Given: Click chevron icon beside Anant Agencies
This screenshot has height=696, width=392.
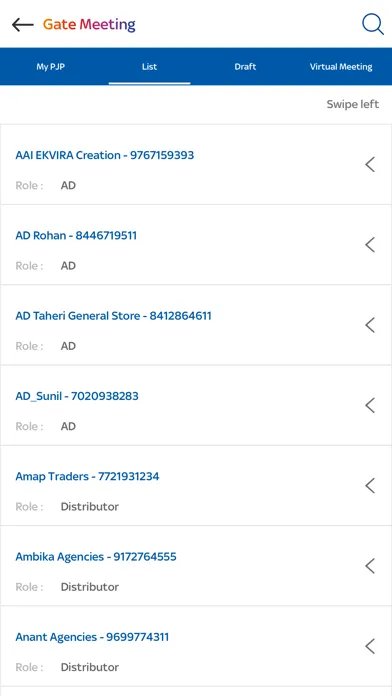Looking at the screenshot, I should (370, 646).
